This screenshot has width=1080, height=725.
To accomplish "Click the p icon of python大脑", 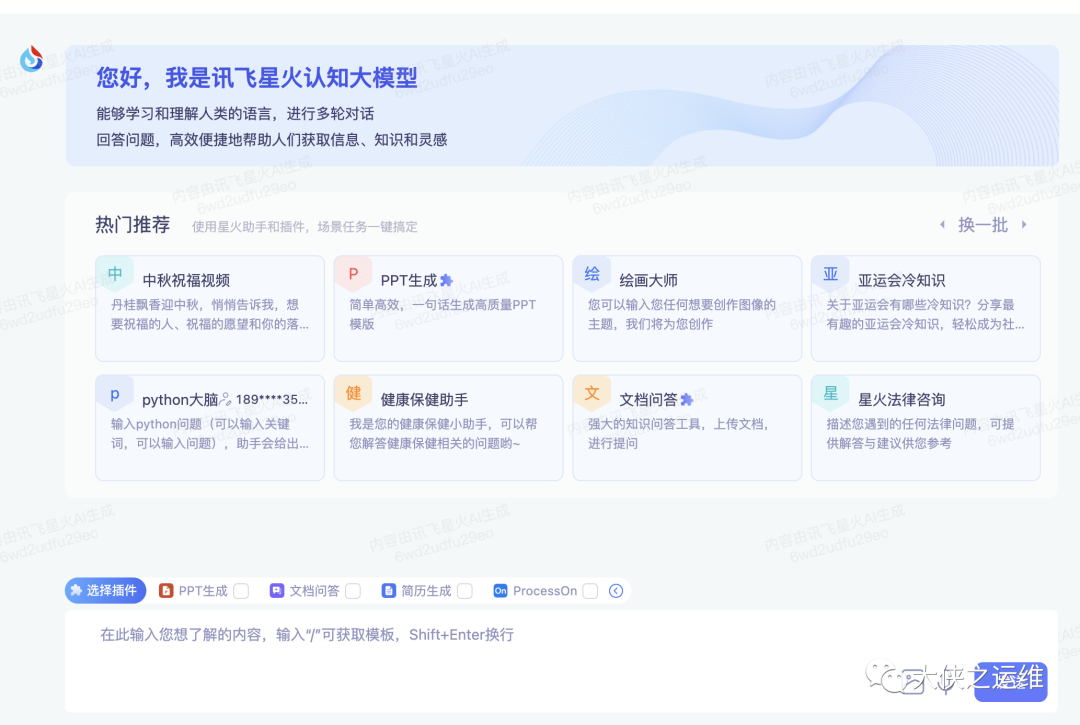I will (x=114, y=394).
